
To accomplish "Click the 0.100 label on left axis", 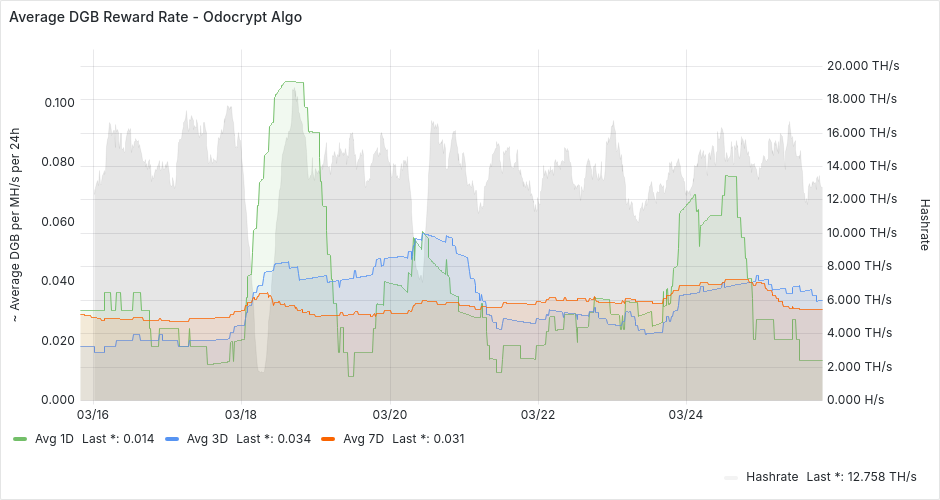I will 59,102.
